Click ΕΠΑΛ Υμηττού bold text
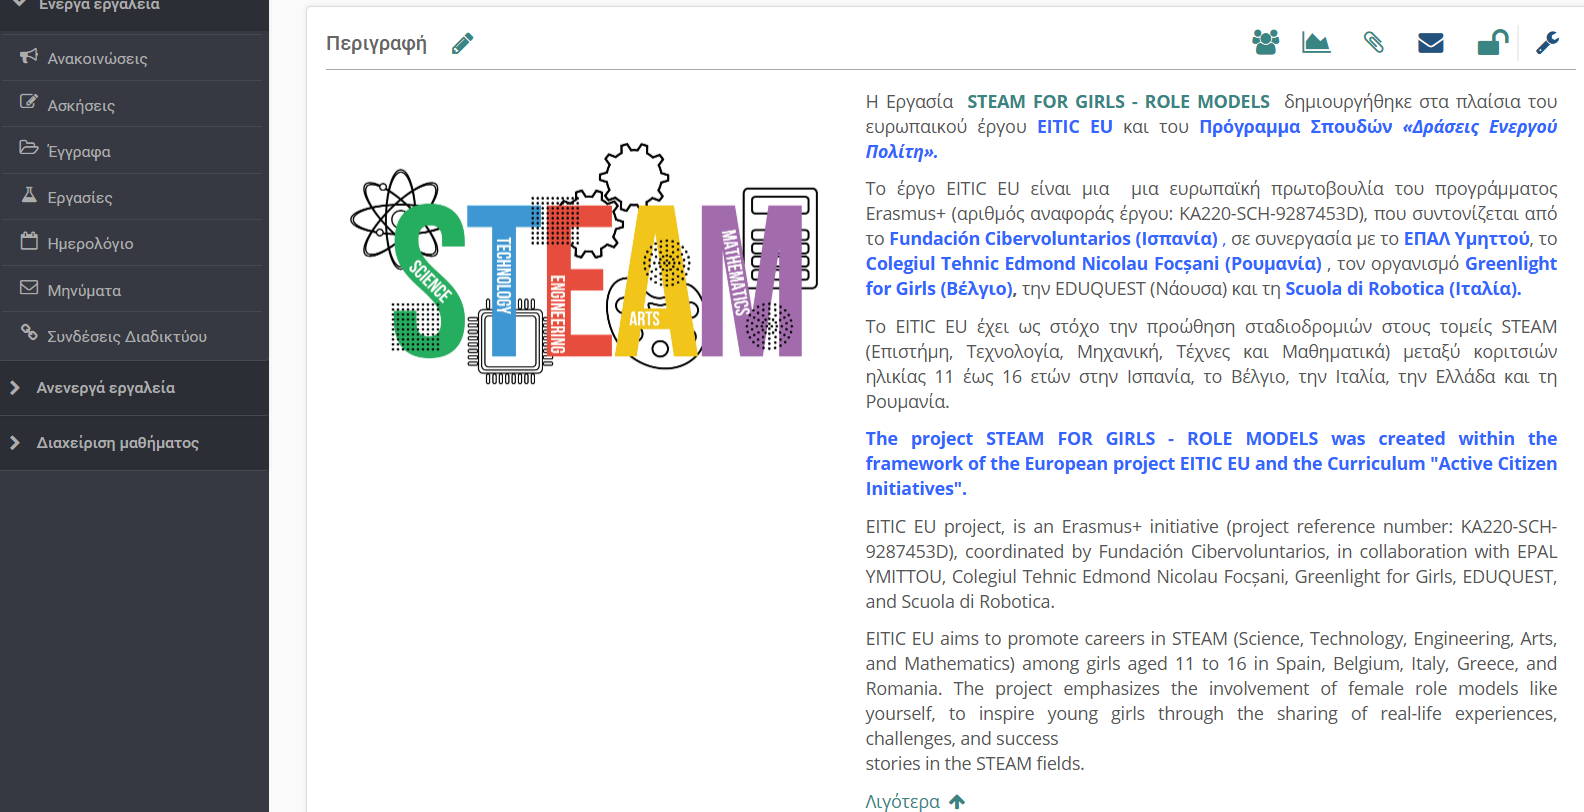The width and height of the screenshot is (1584, 812). 1467,239
